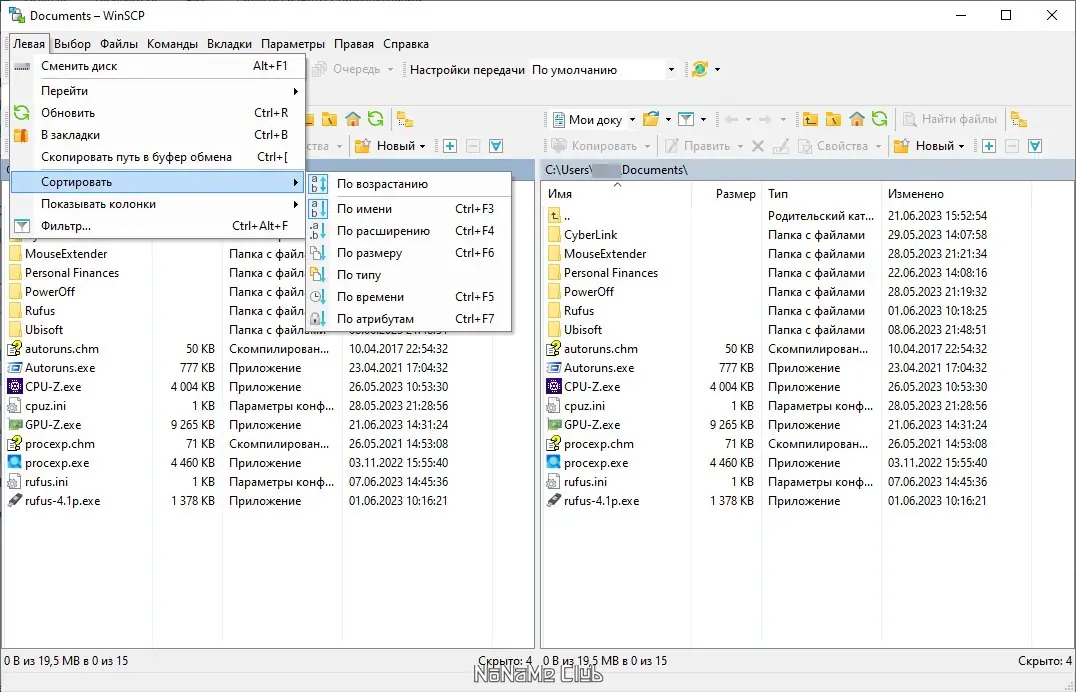
Task: Go to parent directory in right panel
Action: (810, 119)
